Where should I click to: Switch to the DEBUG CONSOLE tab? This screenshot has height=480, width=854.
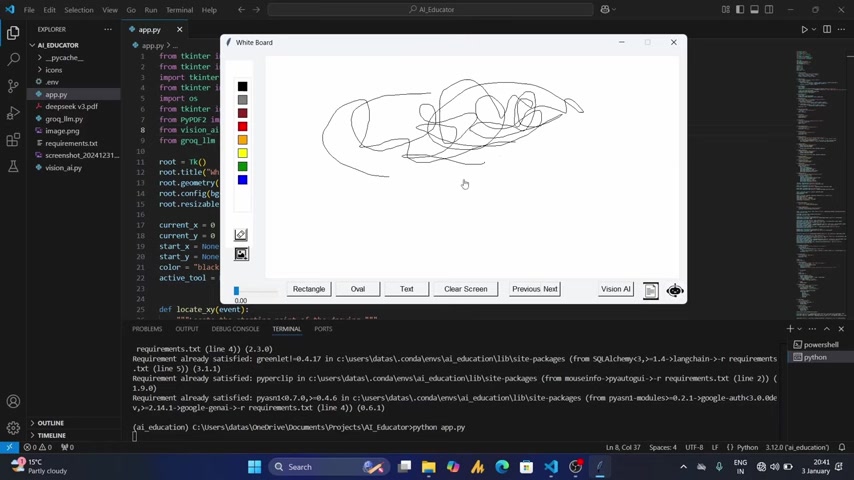click(235, 329)
